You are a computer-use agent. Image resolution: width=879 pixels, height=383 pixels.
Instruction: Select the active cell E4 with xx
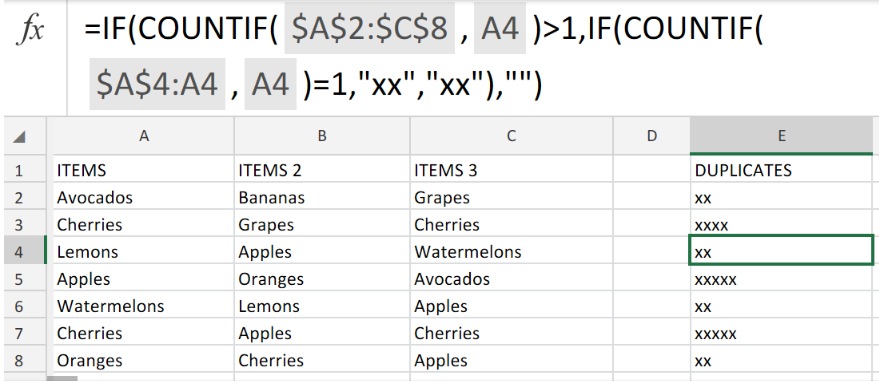point(781,251)
